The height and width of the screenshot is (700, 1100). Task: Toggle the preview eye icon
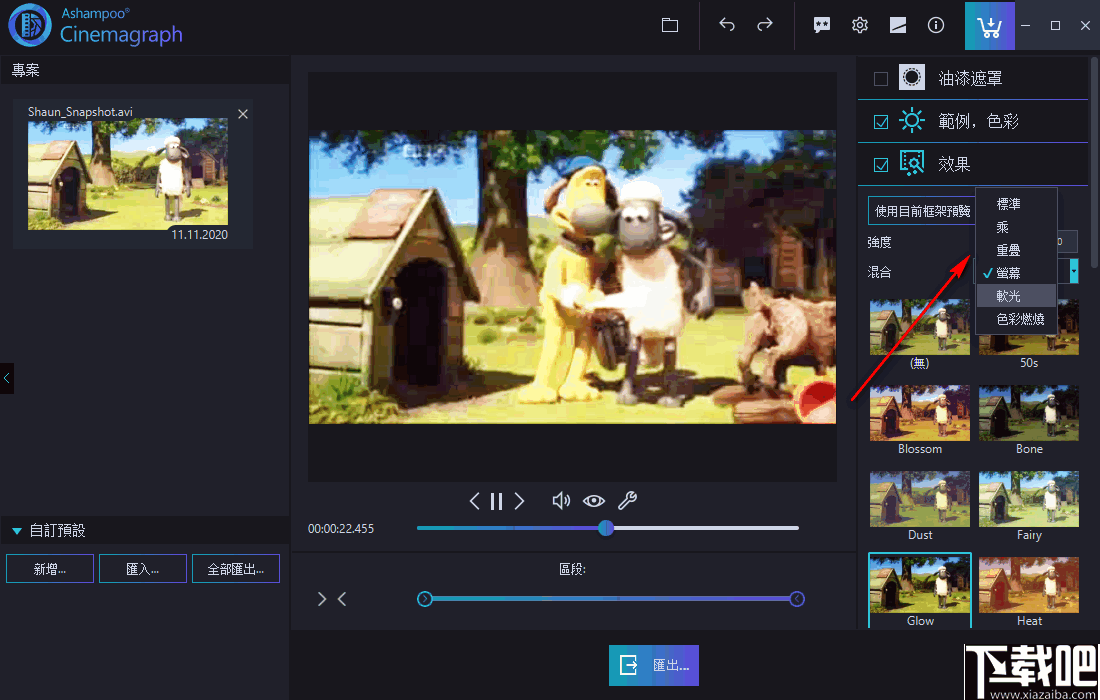(594, 501)
